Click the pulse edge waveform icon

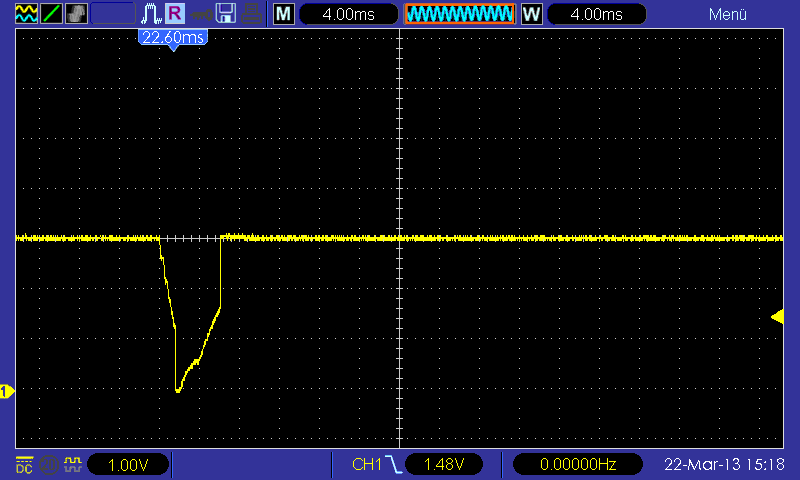151,13
